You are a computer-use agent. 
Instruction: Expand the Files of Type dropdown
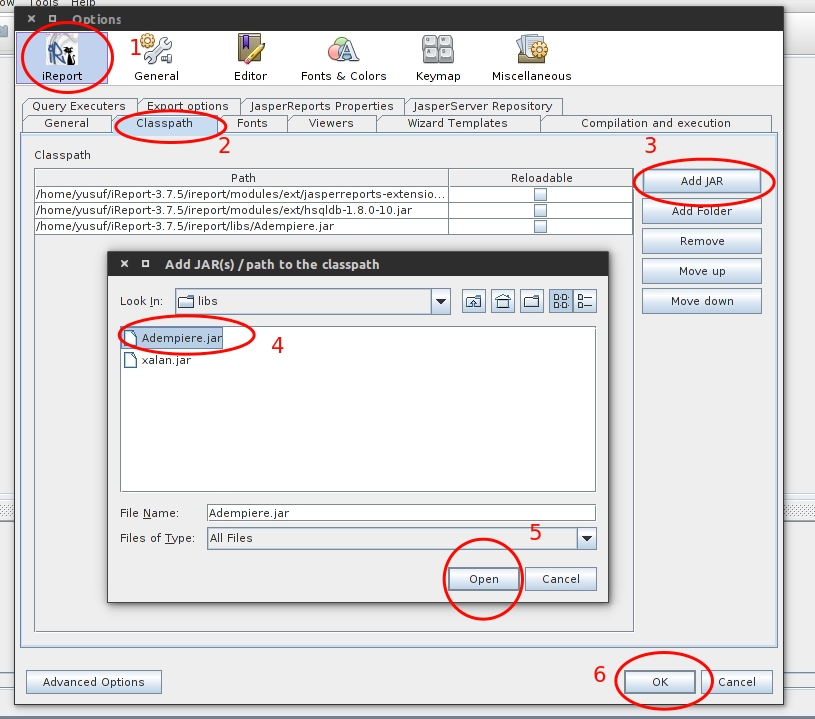(x=587, y=538)
